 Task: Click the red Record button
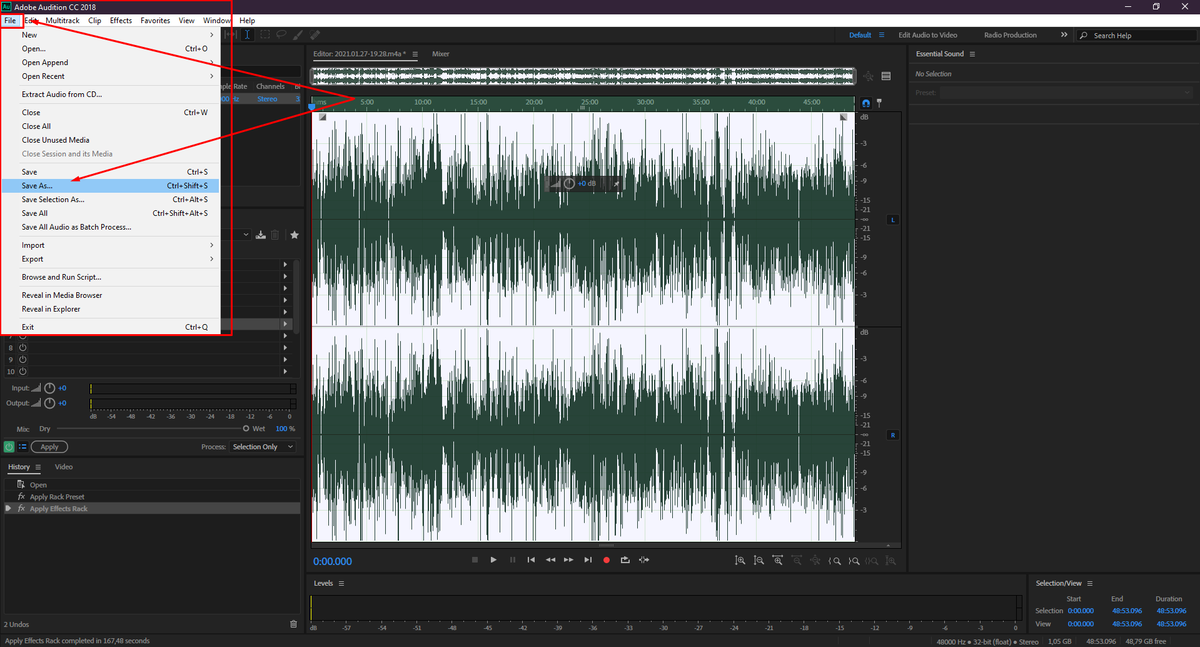pyautogui.click(x=606, y=560)
